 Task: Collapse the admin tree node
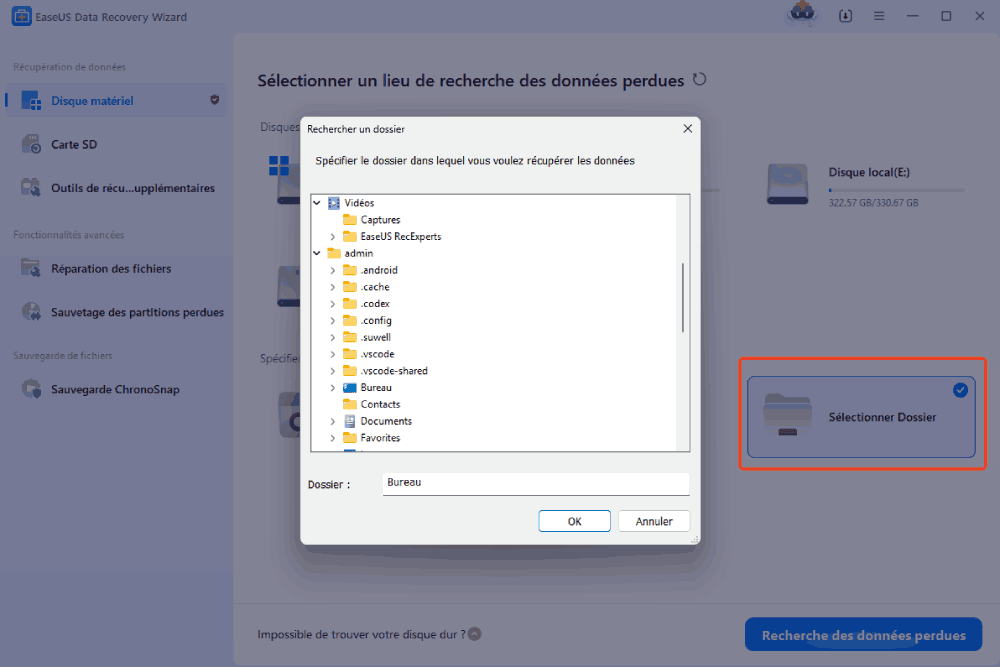pos(317,253)
